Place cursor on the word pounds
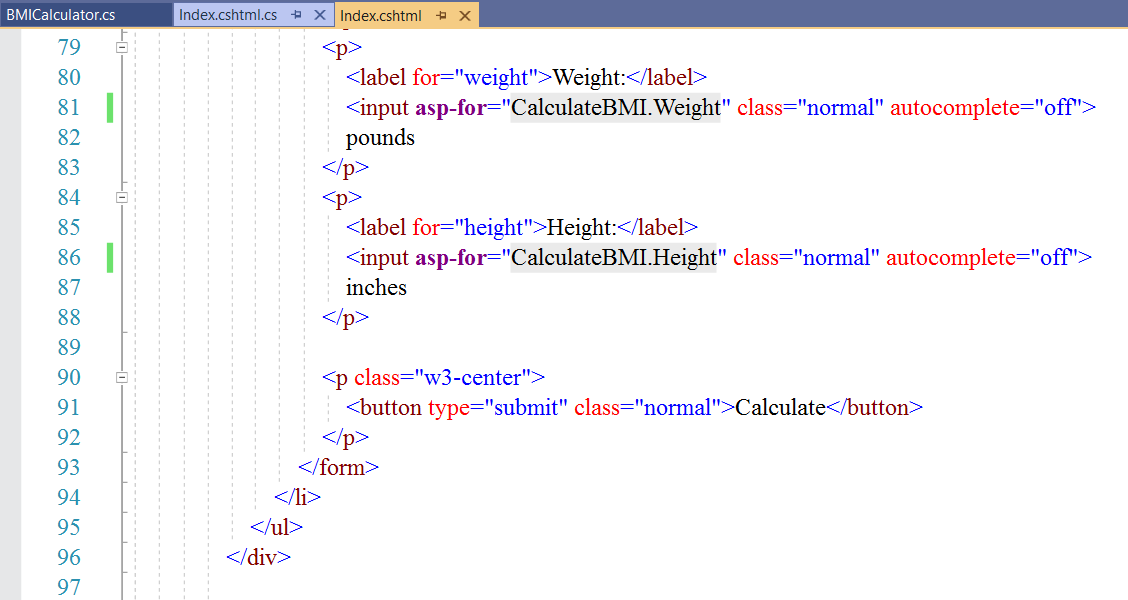The width and height of the screenshot is (1128, 600). [x=381, y=138]
